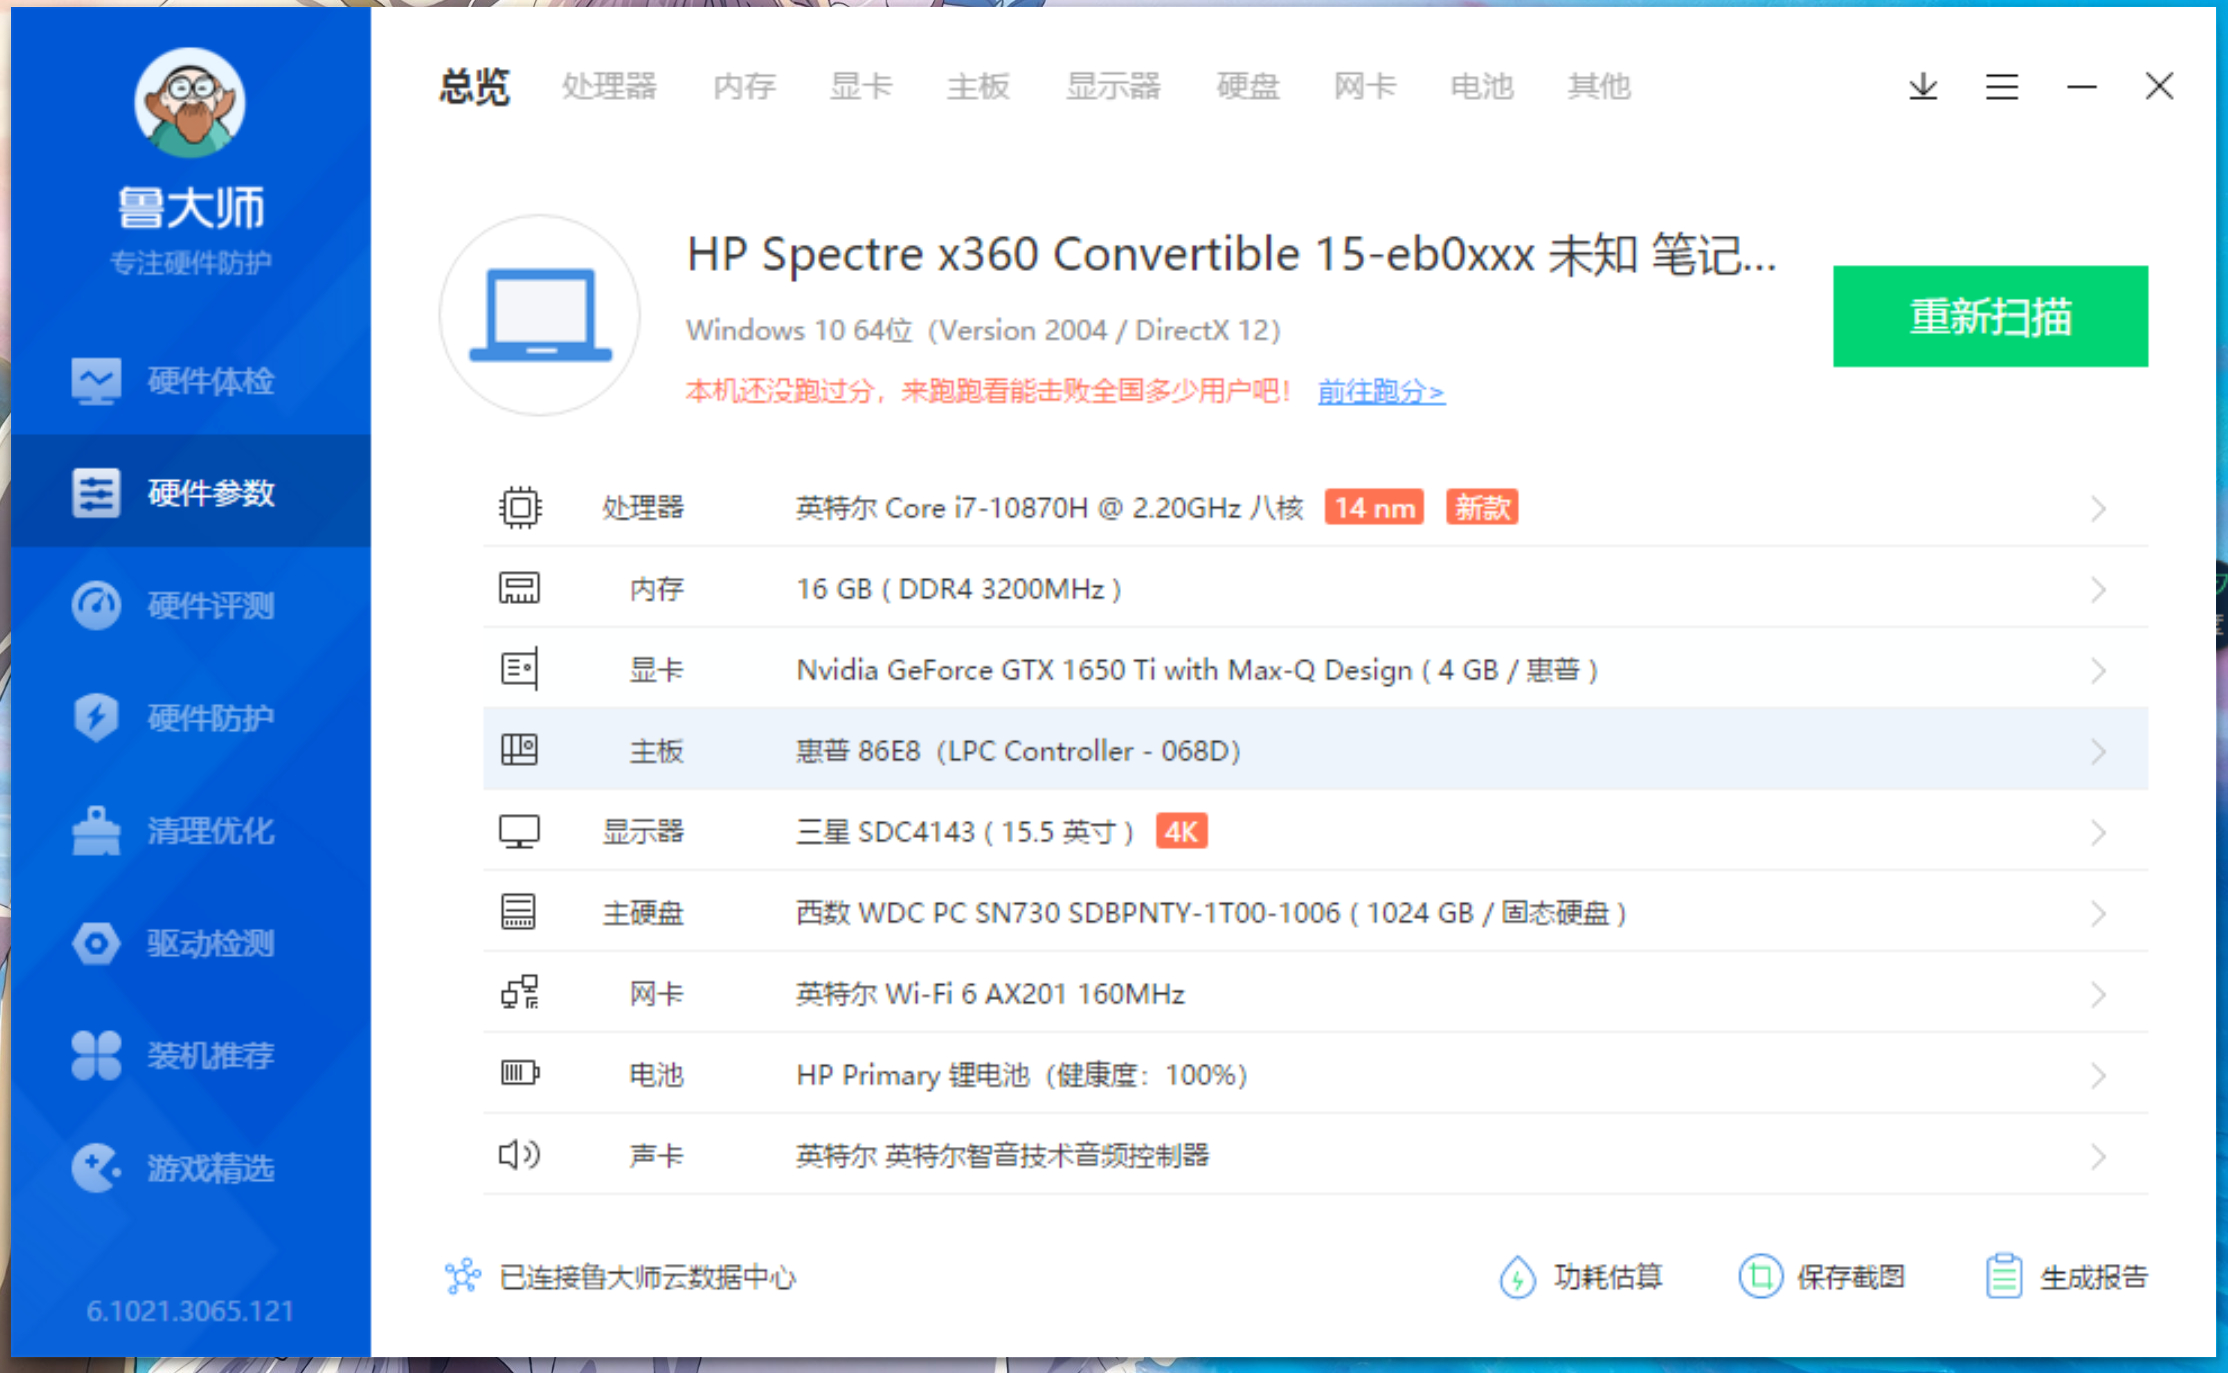The image size is (2228, 1373).
Task: Click the processor chip icon
Action: pos(520,508)
